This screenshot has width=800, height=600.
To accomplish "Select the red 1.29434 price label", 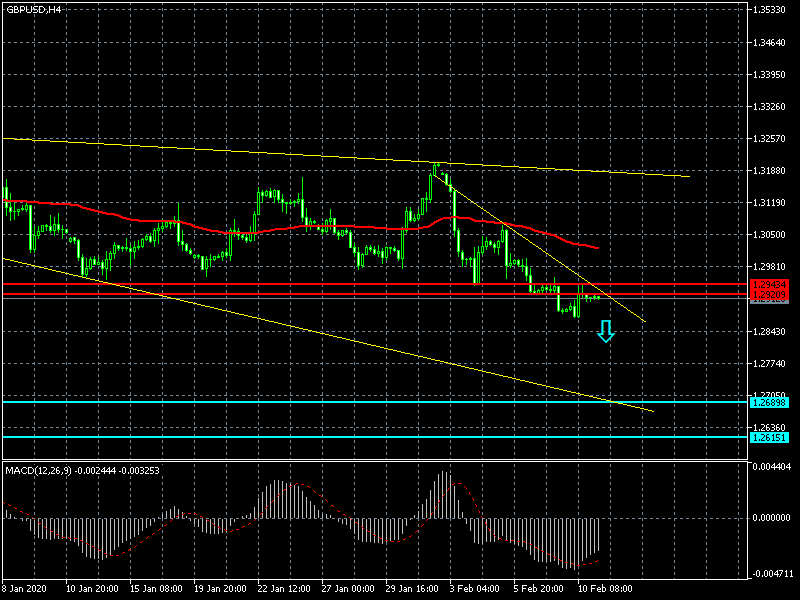I will (769, 286).
